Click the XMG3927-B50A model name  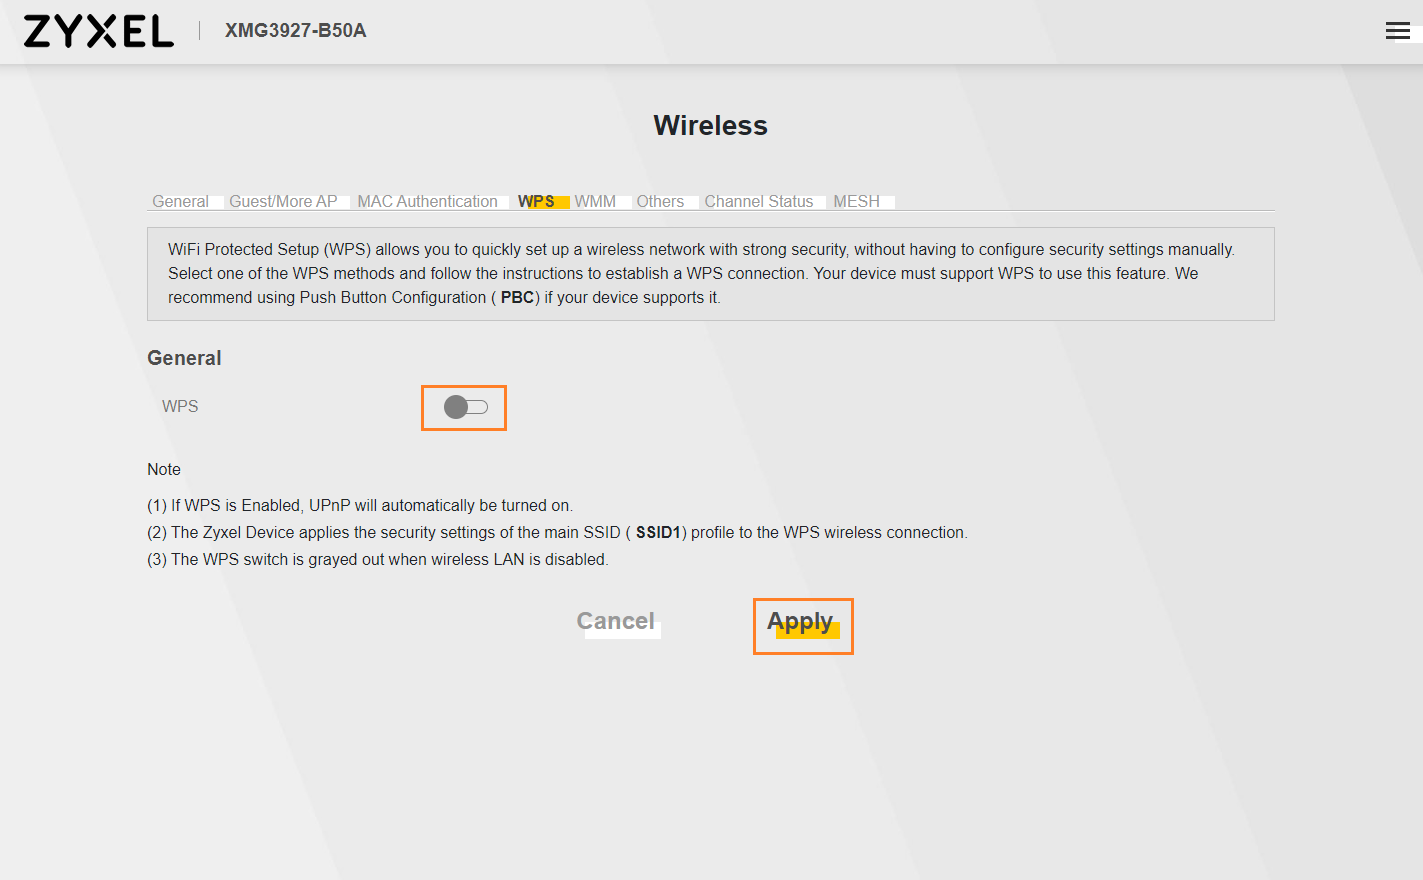point(295,31)
